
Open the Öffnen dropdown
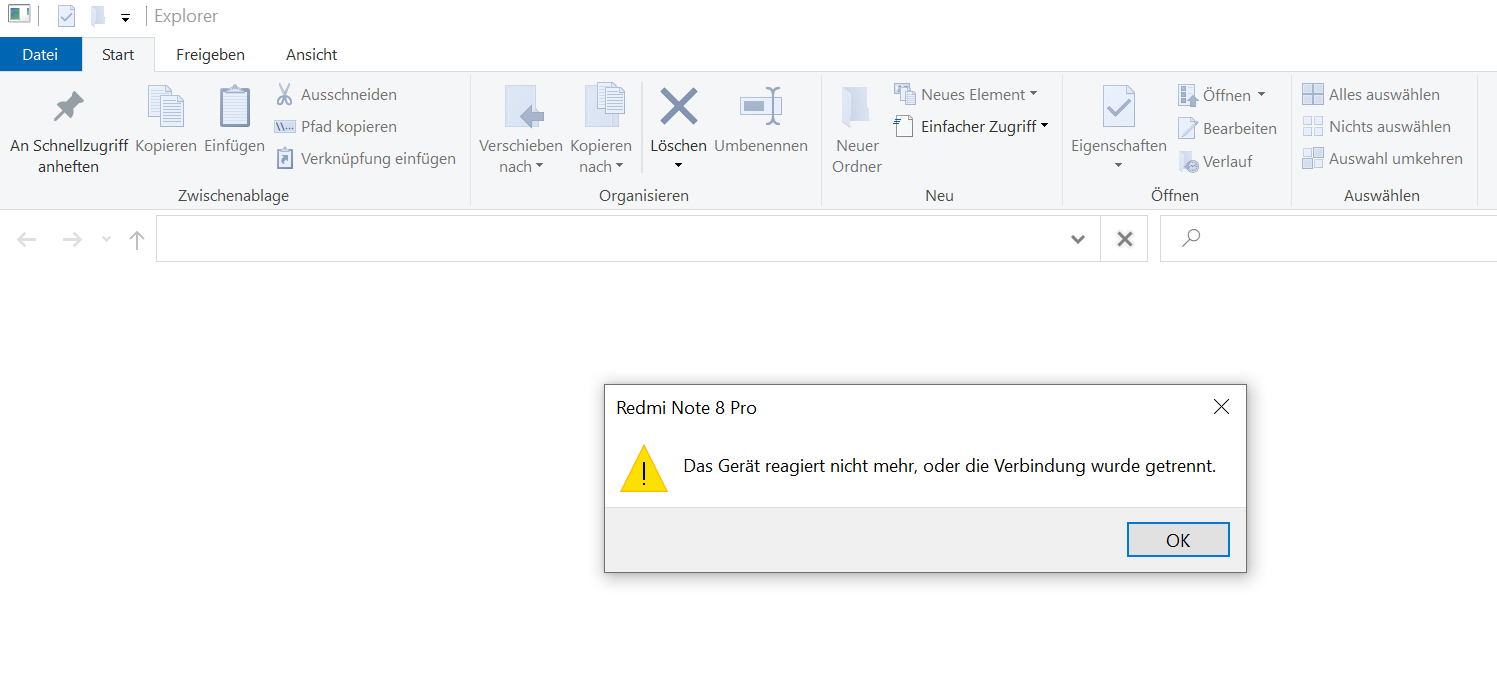point(1222,95)
